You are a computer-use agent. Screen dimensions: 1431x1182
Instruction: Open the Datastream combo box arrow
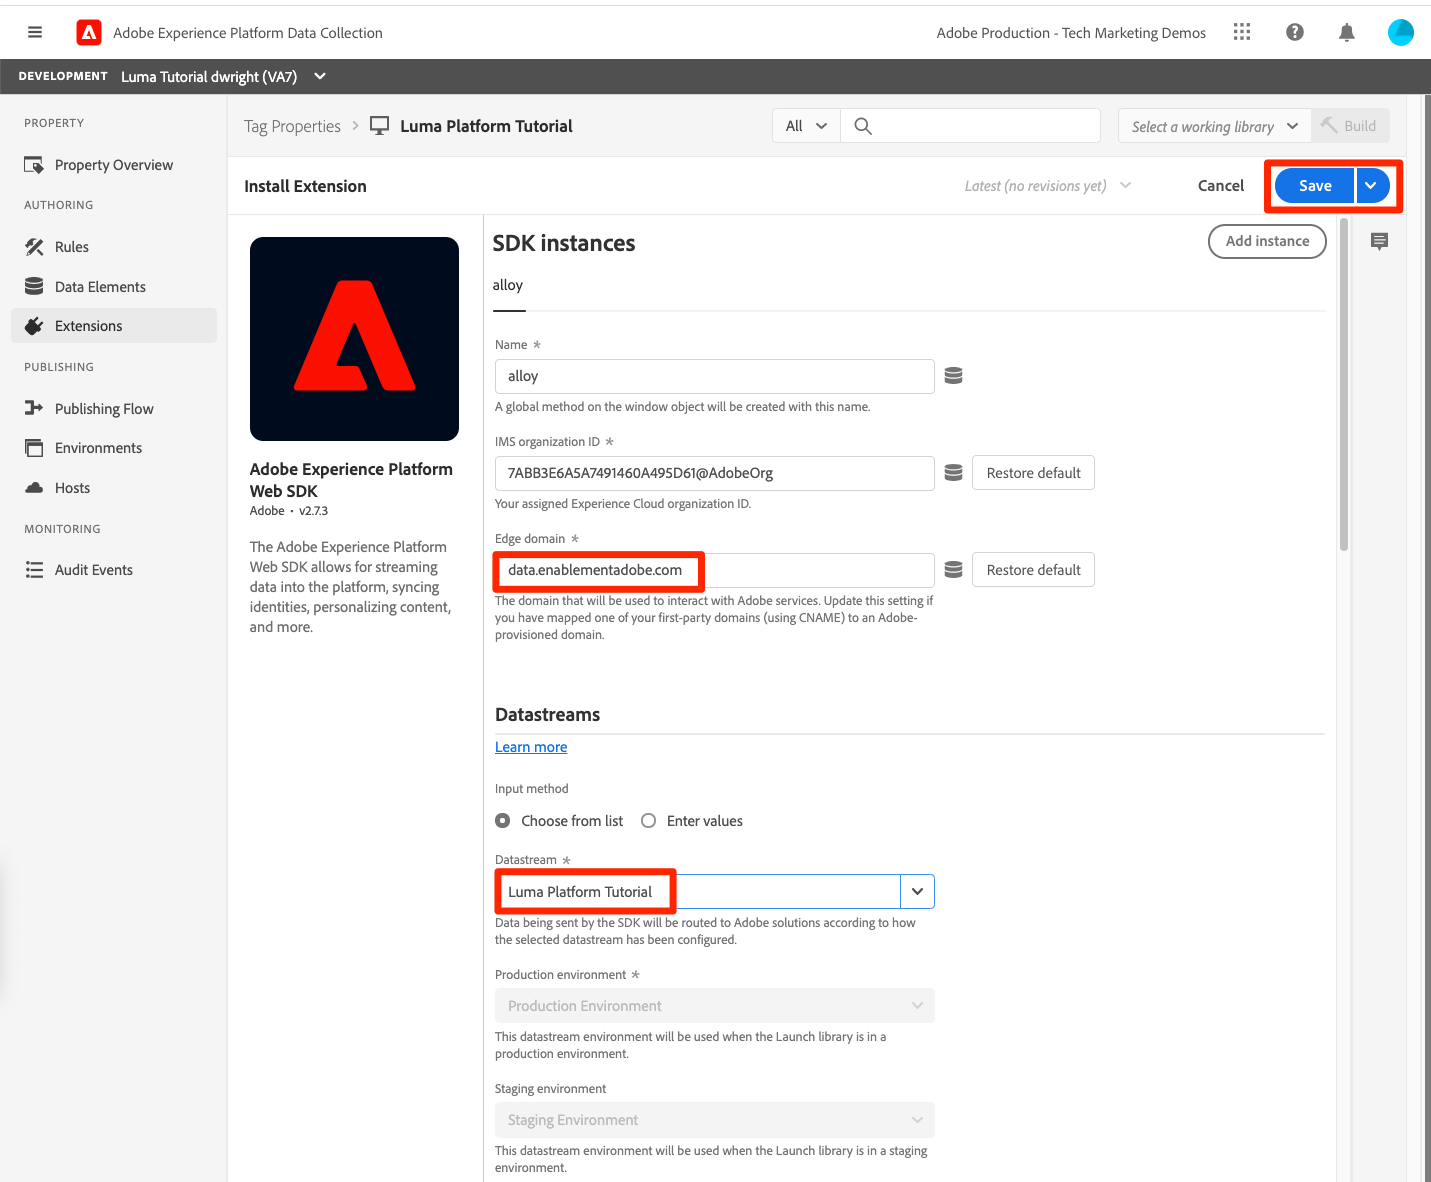point(917,892)
